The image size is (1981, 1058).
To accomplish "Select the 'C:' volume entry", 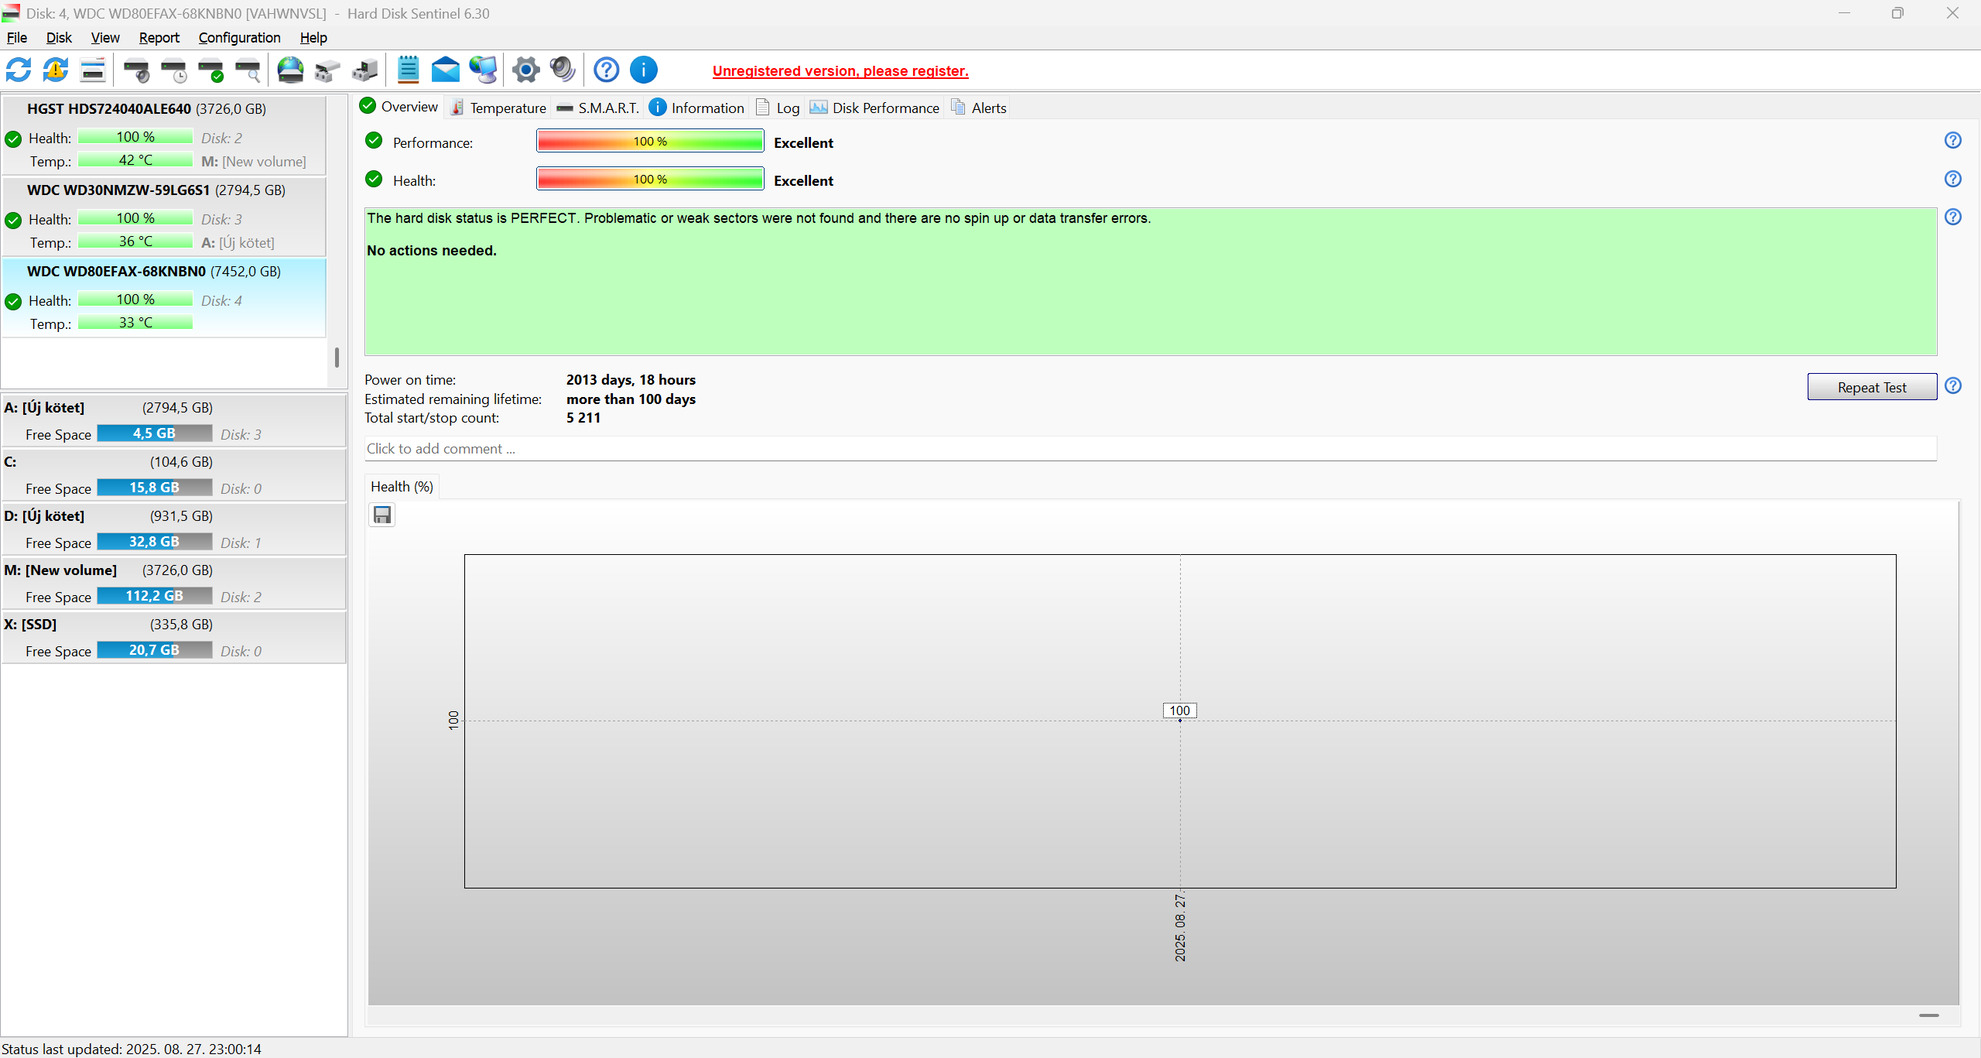I will point(174,474).
